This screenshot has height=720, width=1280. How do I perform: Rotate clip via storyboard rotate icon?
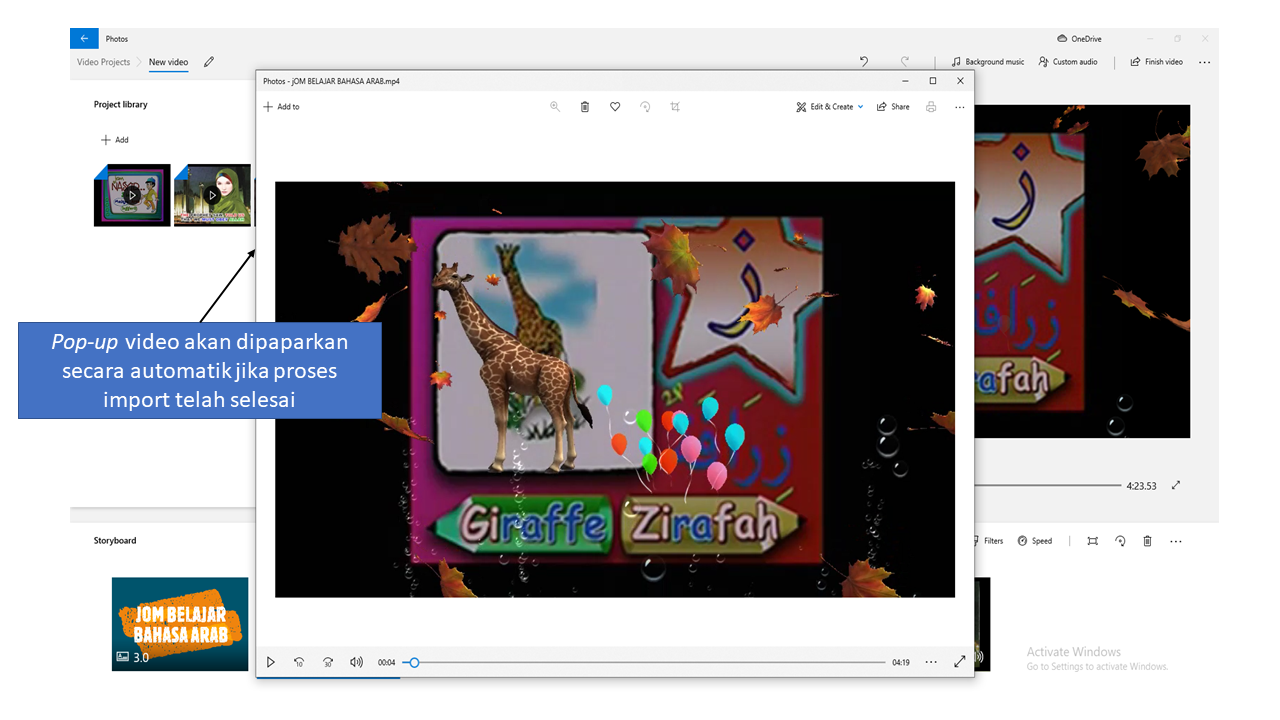tap(1120, 541)
